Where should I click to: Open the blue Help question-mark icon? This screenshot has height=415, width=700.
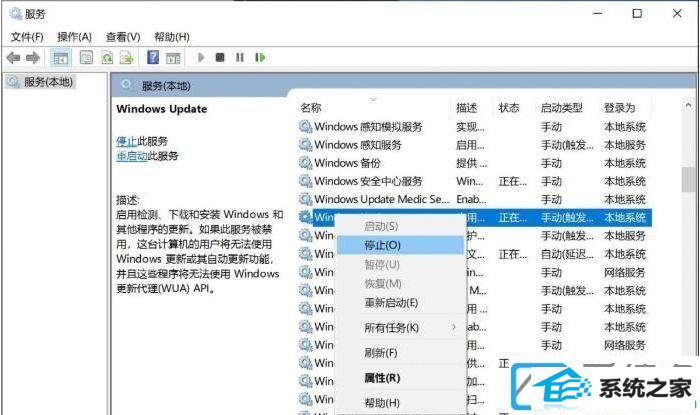153,57
